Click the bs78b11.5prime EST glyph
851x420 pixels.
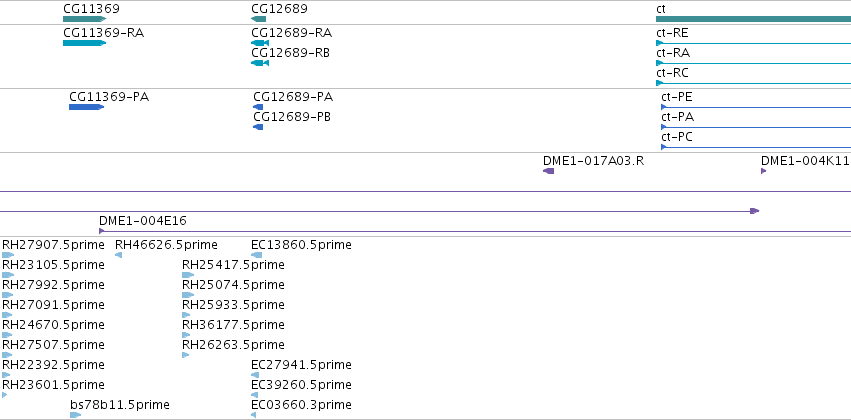[75, 416]
